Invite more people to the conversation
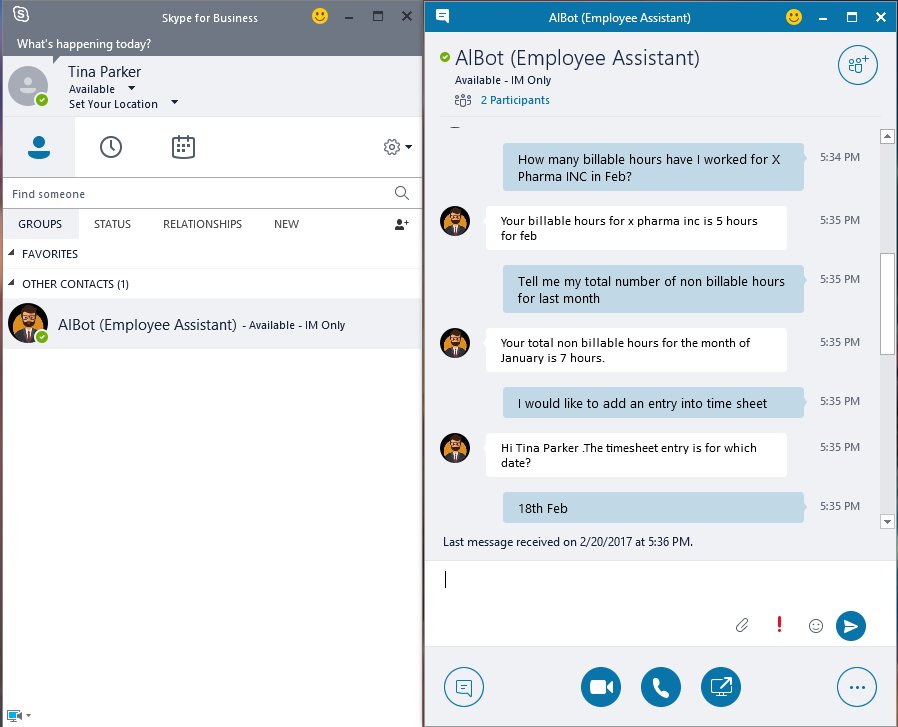The image size is (898, 727). [x=857, y=65]
